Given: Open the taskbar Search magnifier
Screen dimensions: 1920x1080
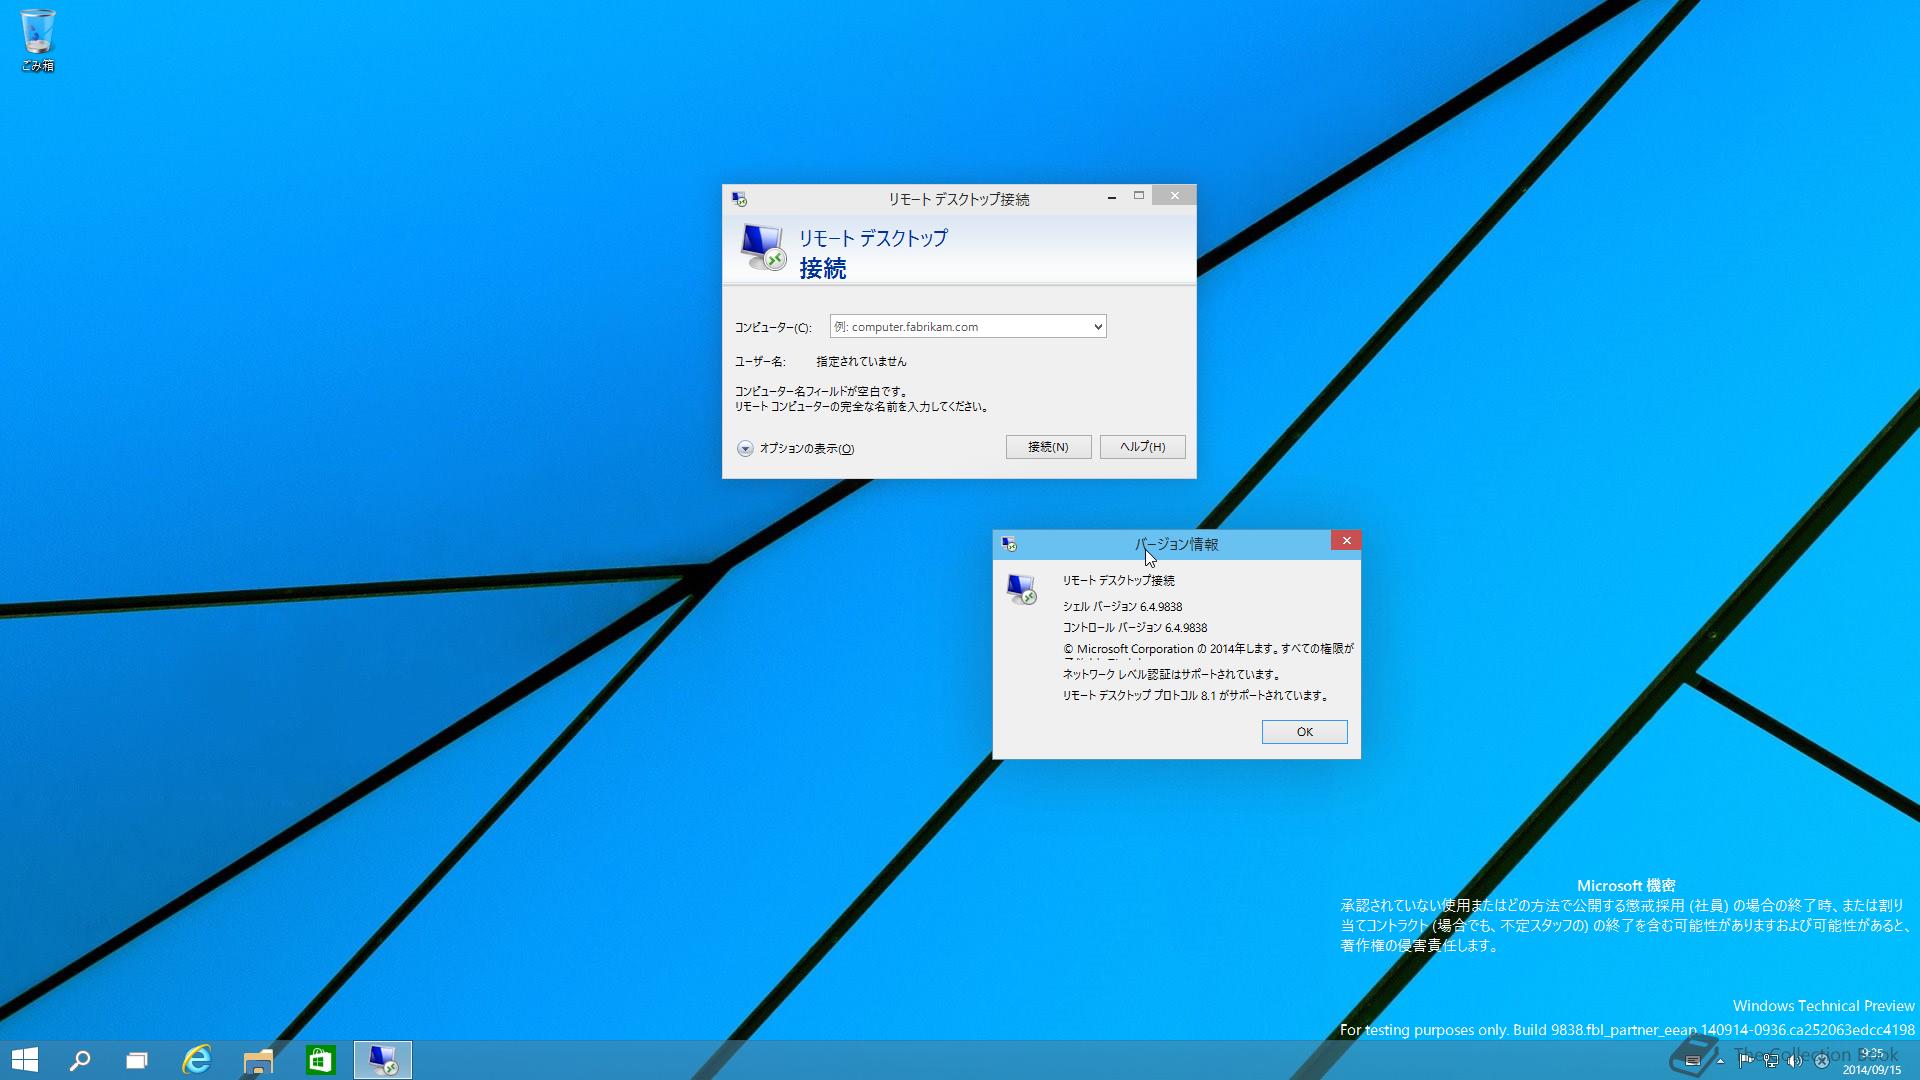Looking at the screenshot, I should 80,1060.
